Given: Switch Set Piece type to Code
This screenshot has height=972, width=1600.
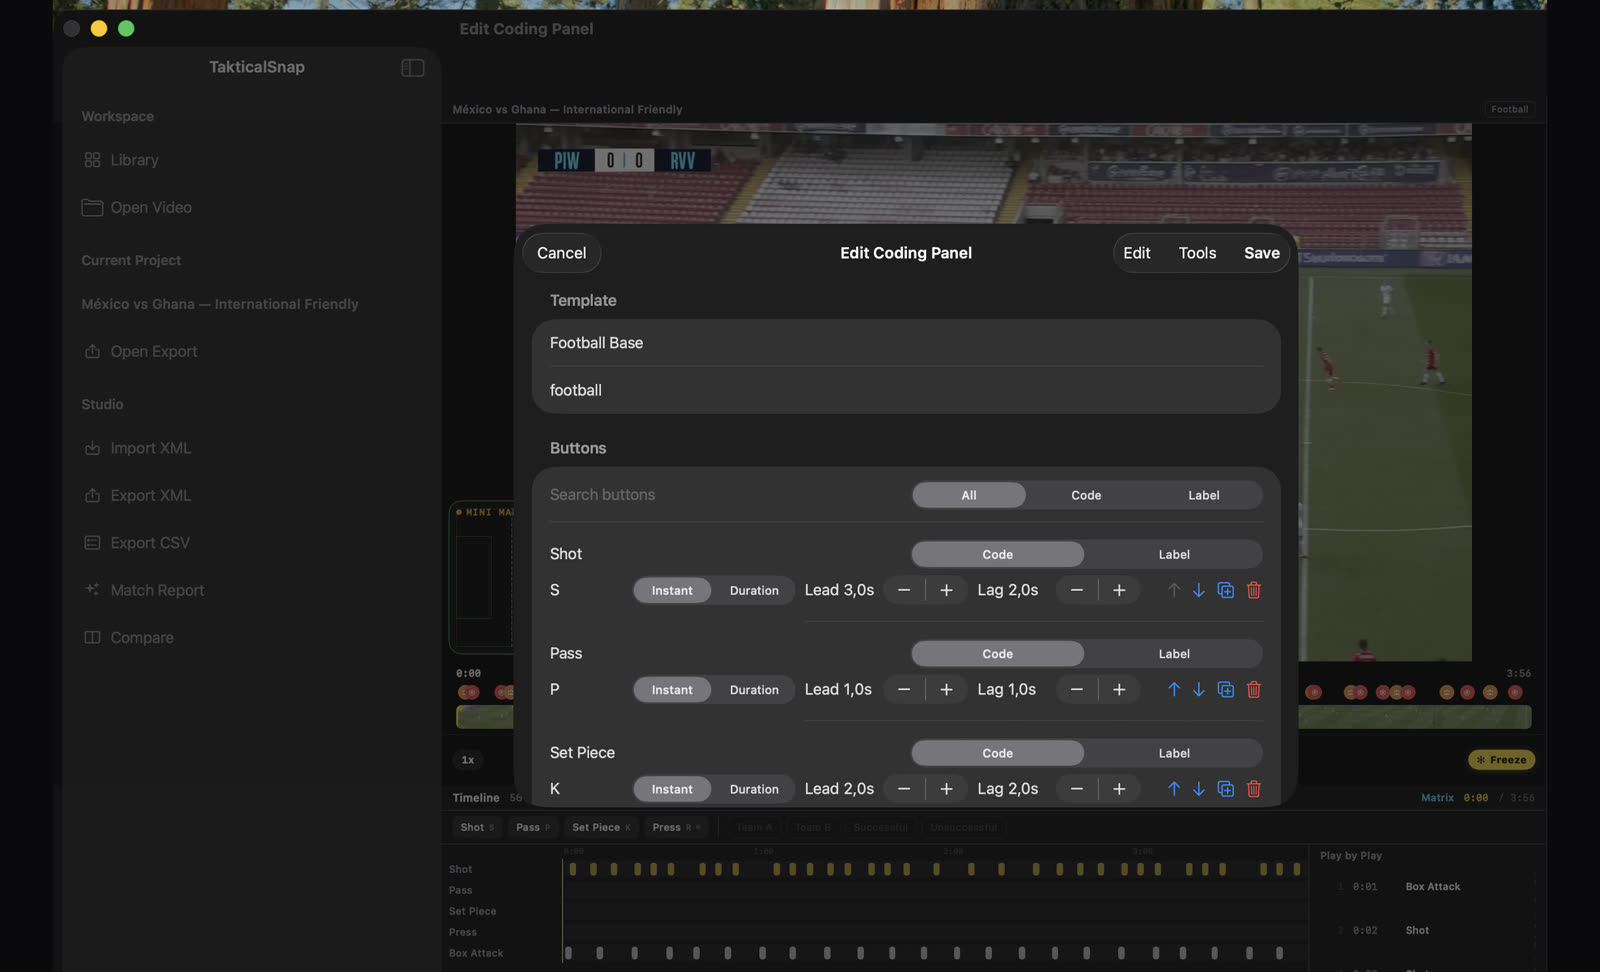Looking at the screenshot, I should click(997, 753).
